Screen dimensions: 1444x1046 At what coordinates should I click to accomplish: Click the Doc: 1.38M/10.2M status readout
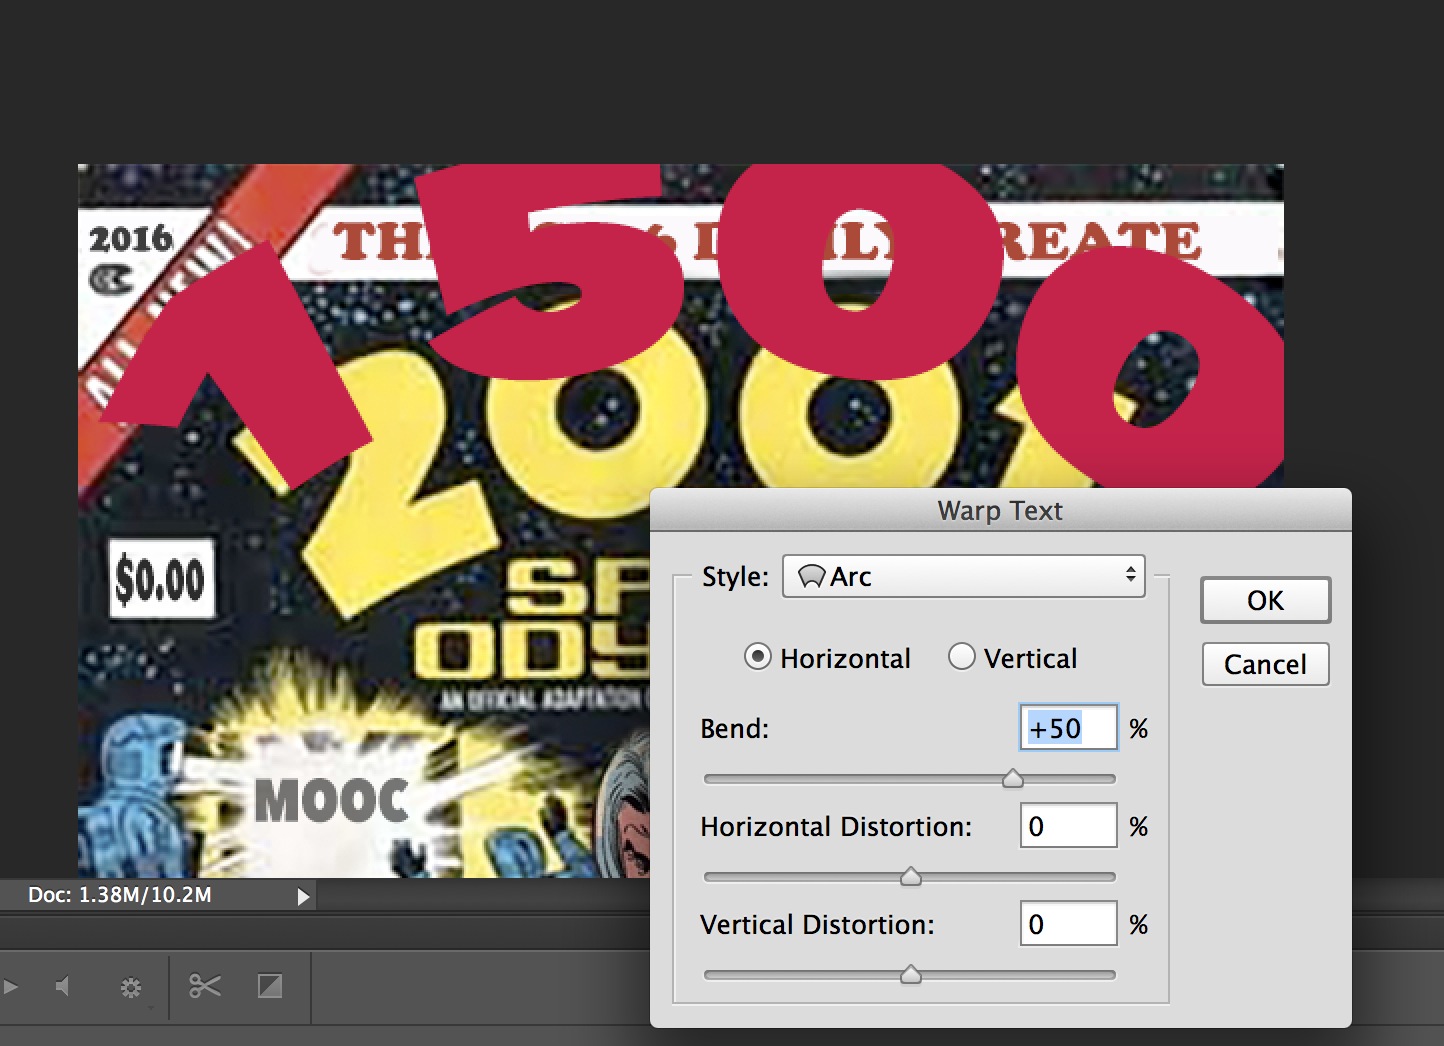120,895
